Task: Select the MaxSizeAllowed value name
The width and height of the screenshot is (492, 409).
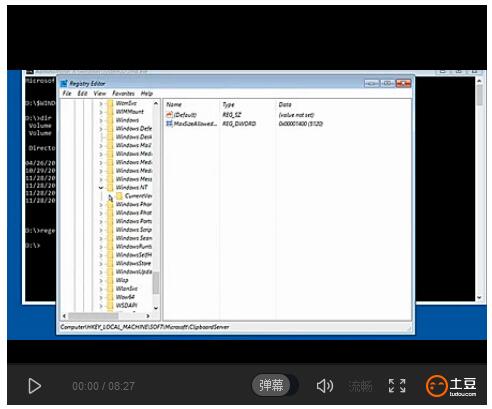Action: click(x=195, y=124)
